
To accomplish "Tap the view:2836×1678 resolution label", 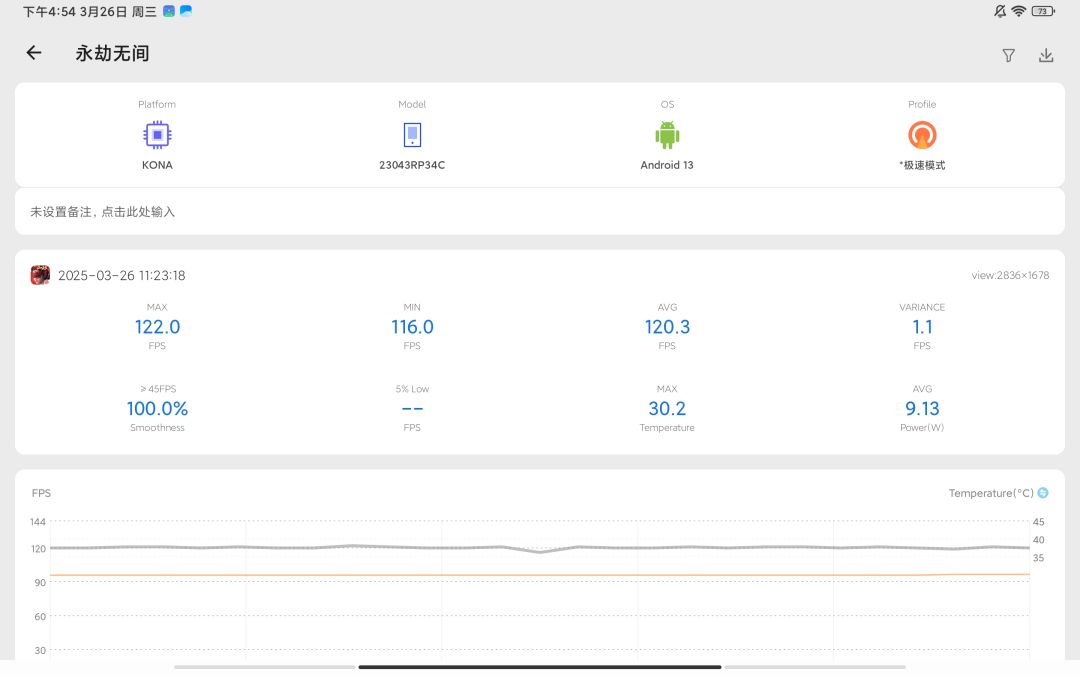I will tap(1010, 276).
